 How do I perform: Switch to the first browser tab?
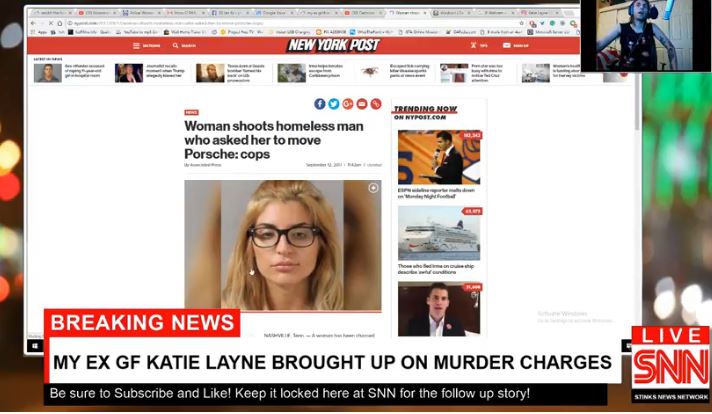pos(52,13)
